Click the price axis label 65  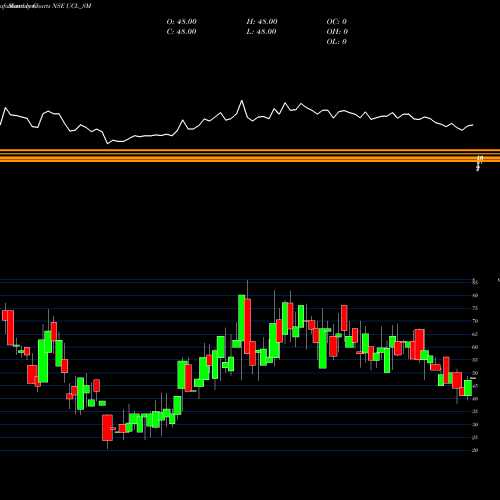pyautogui.click(x=475, y=334)
